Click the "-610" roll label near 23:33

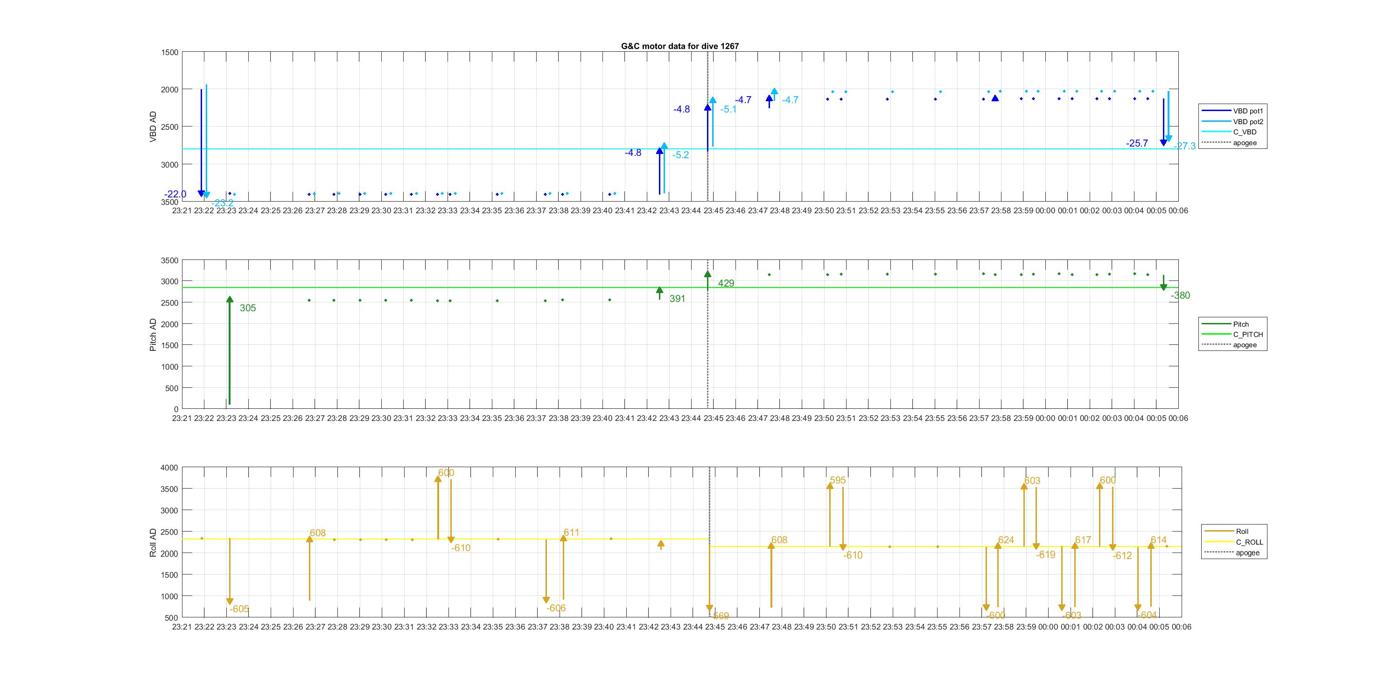[461, 548]
